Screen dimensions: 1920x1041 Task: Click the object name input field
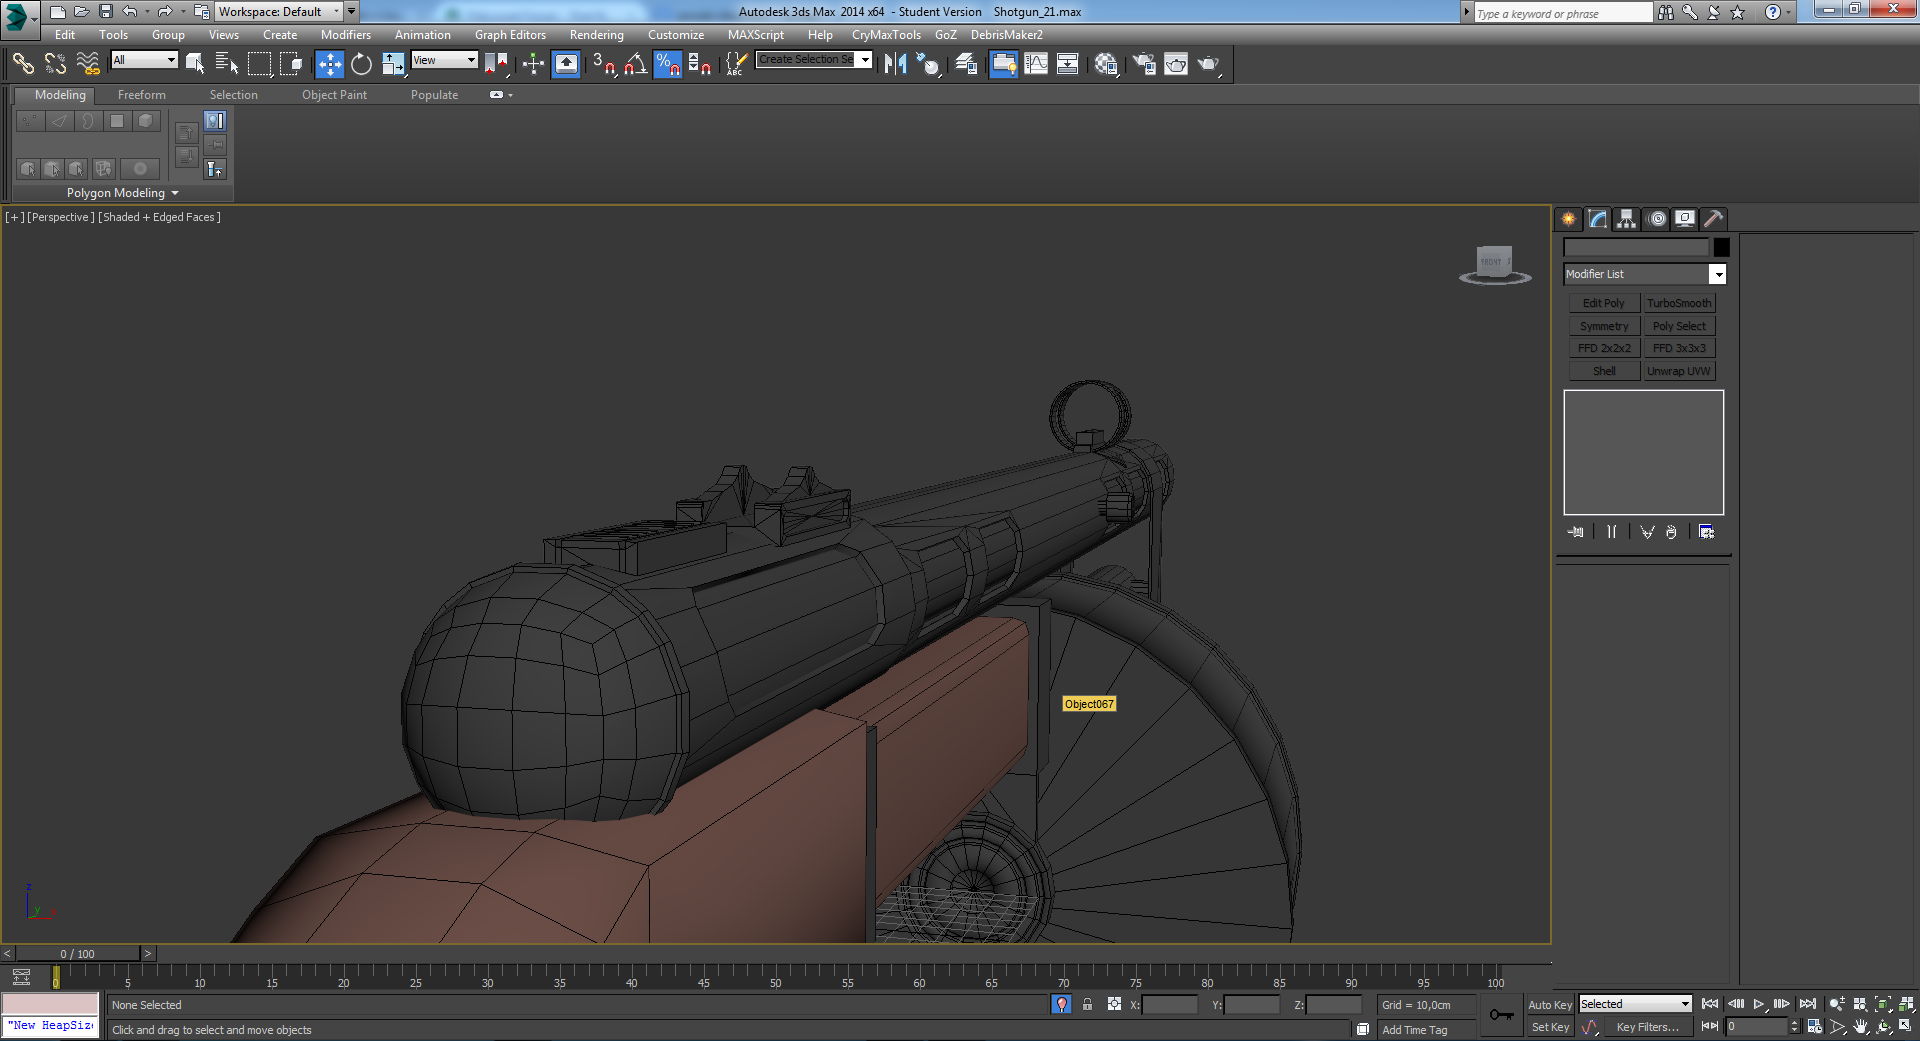coord(1637,247)
